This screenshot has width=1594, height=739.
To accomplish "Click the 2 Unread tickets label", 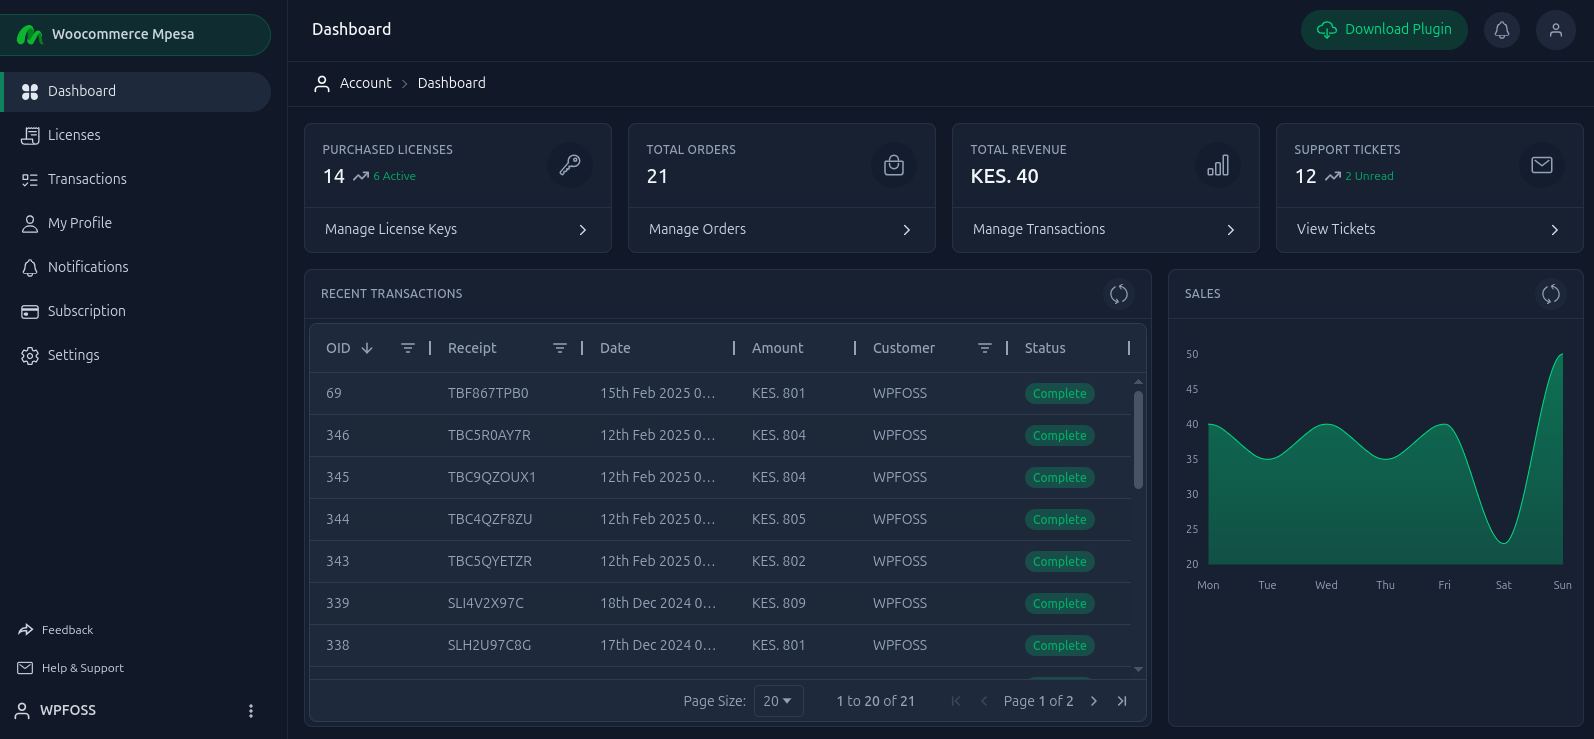I will (x=1370, y=176).
